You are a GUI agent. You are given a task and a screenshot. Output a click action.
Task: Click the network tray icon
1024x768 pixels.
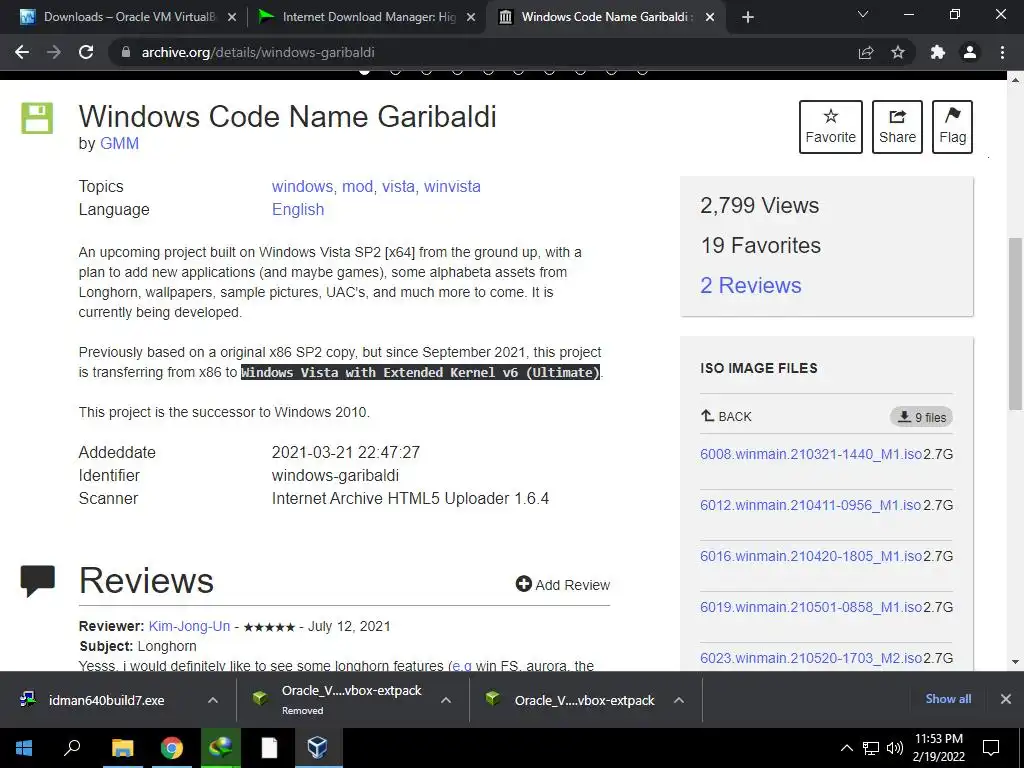click(x=871, y=748)
